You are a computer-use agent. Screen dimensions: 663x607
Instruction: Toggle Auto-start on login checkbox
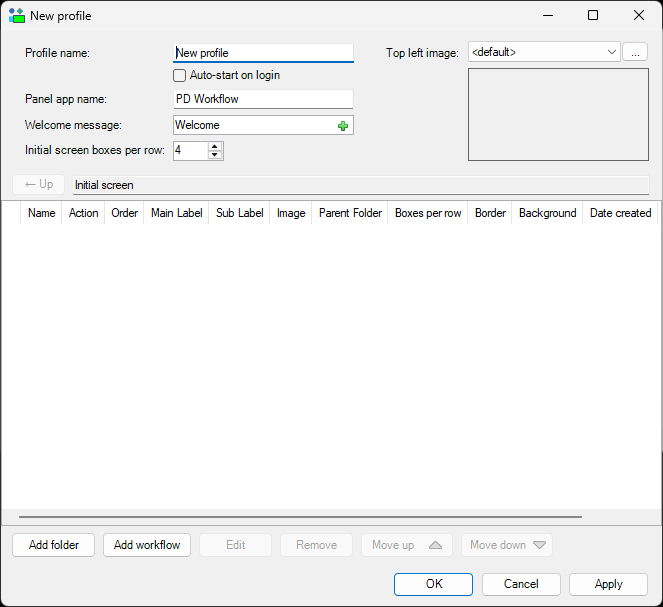(179, 76)
